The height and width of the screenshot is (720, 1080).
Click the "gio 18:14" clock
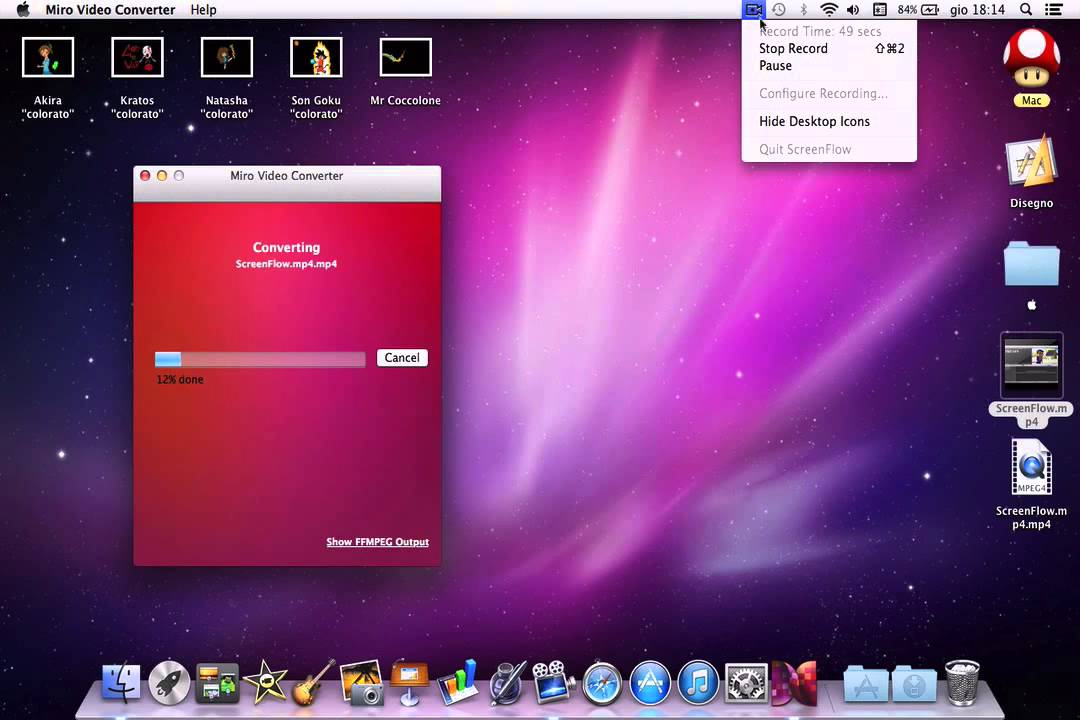[x=977, y=10]
